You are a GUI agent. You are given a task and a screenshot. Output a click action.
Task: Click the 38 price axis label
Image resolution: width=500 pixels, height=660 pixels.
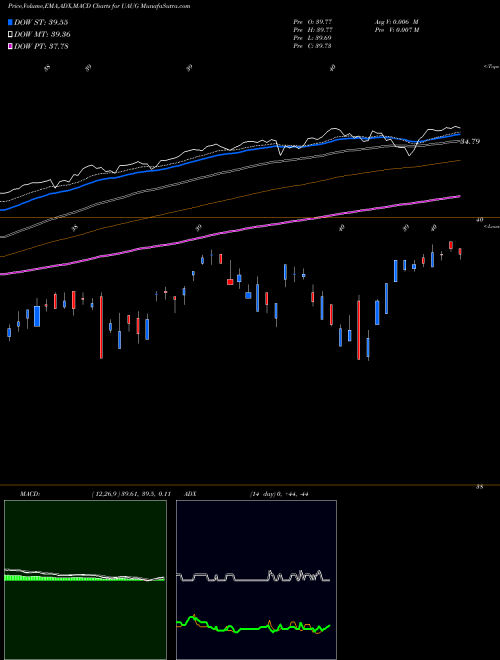tap(479, 487)
